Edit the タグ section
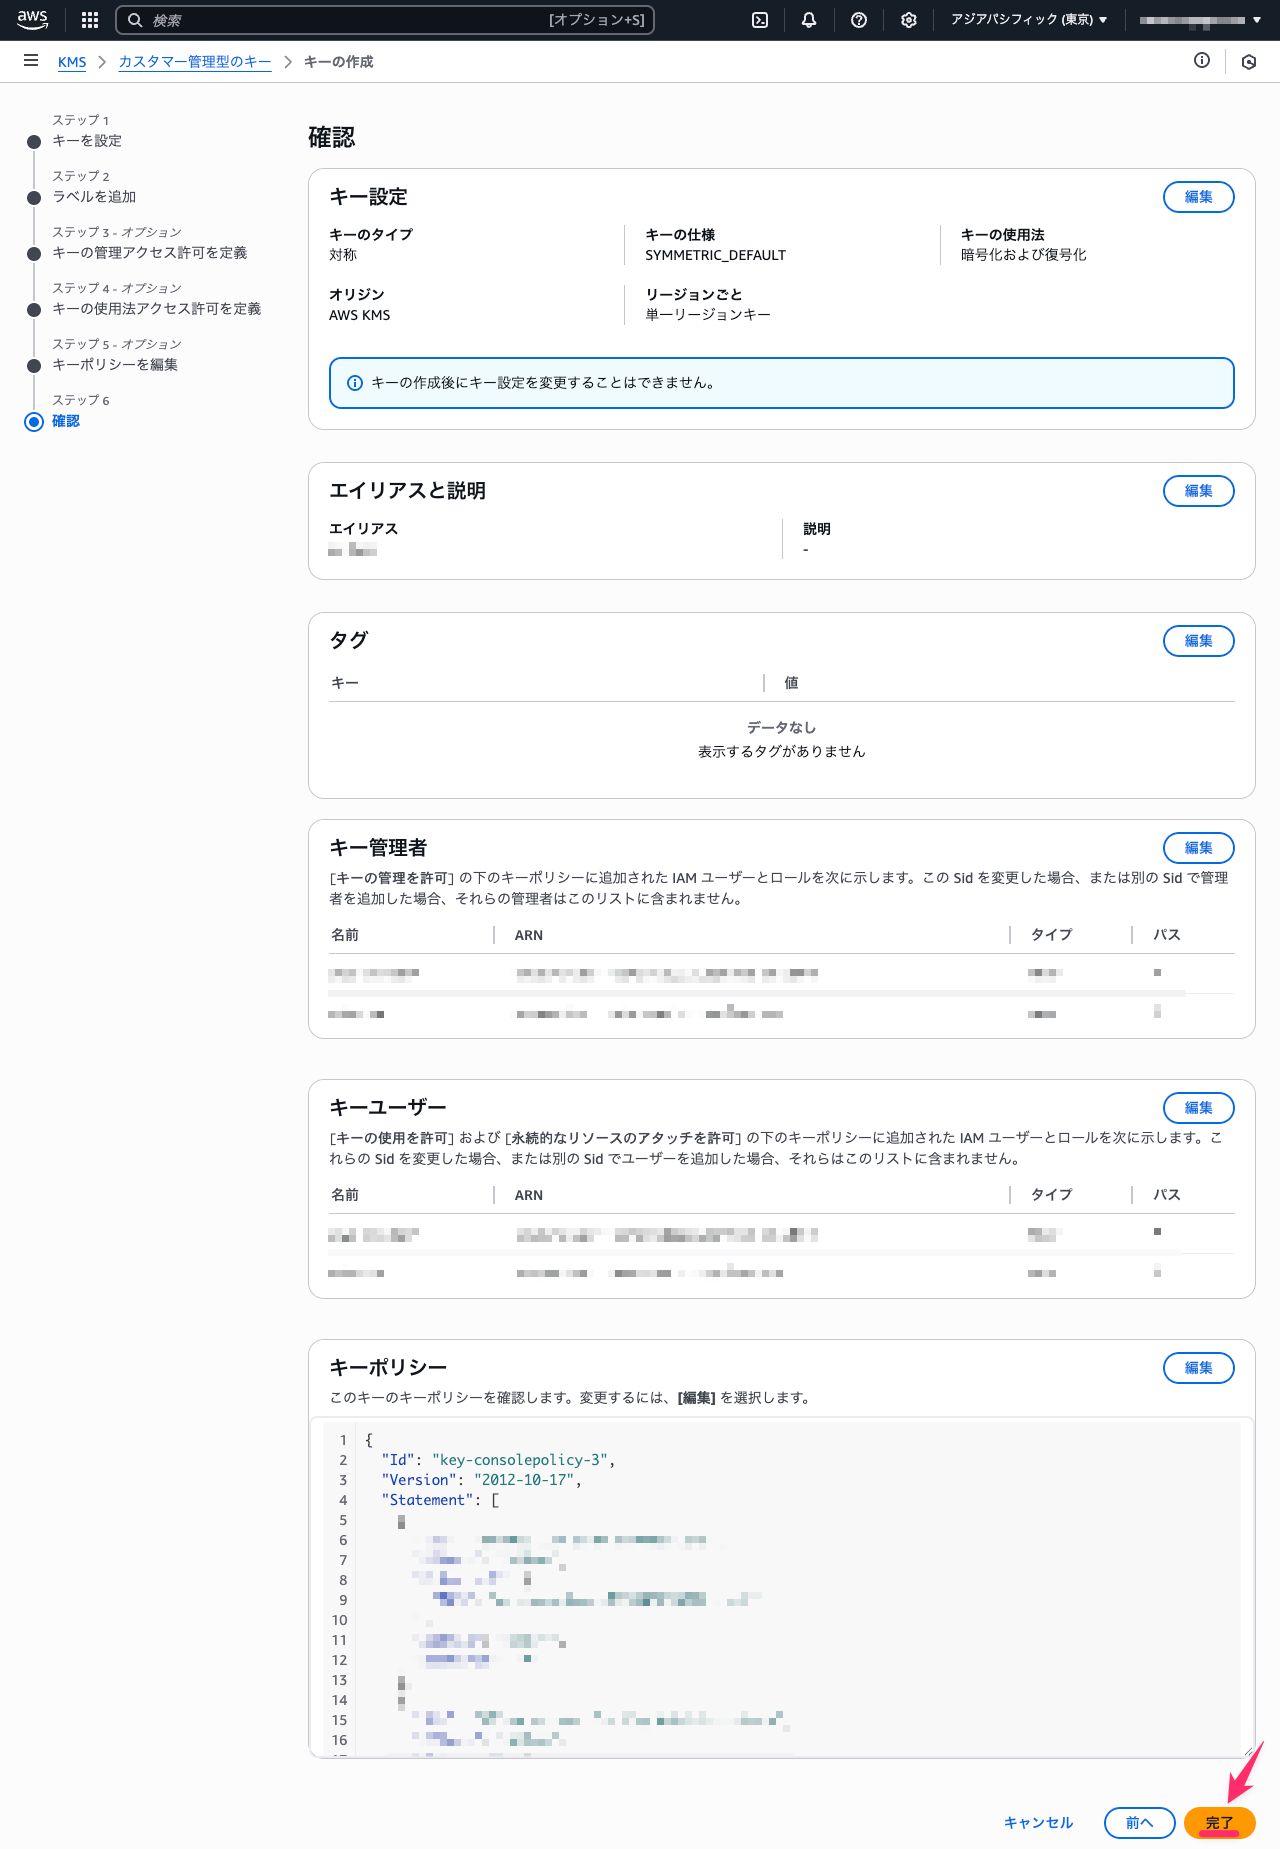 (1198, 641)
